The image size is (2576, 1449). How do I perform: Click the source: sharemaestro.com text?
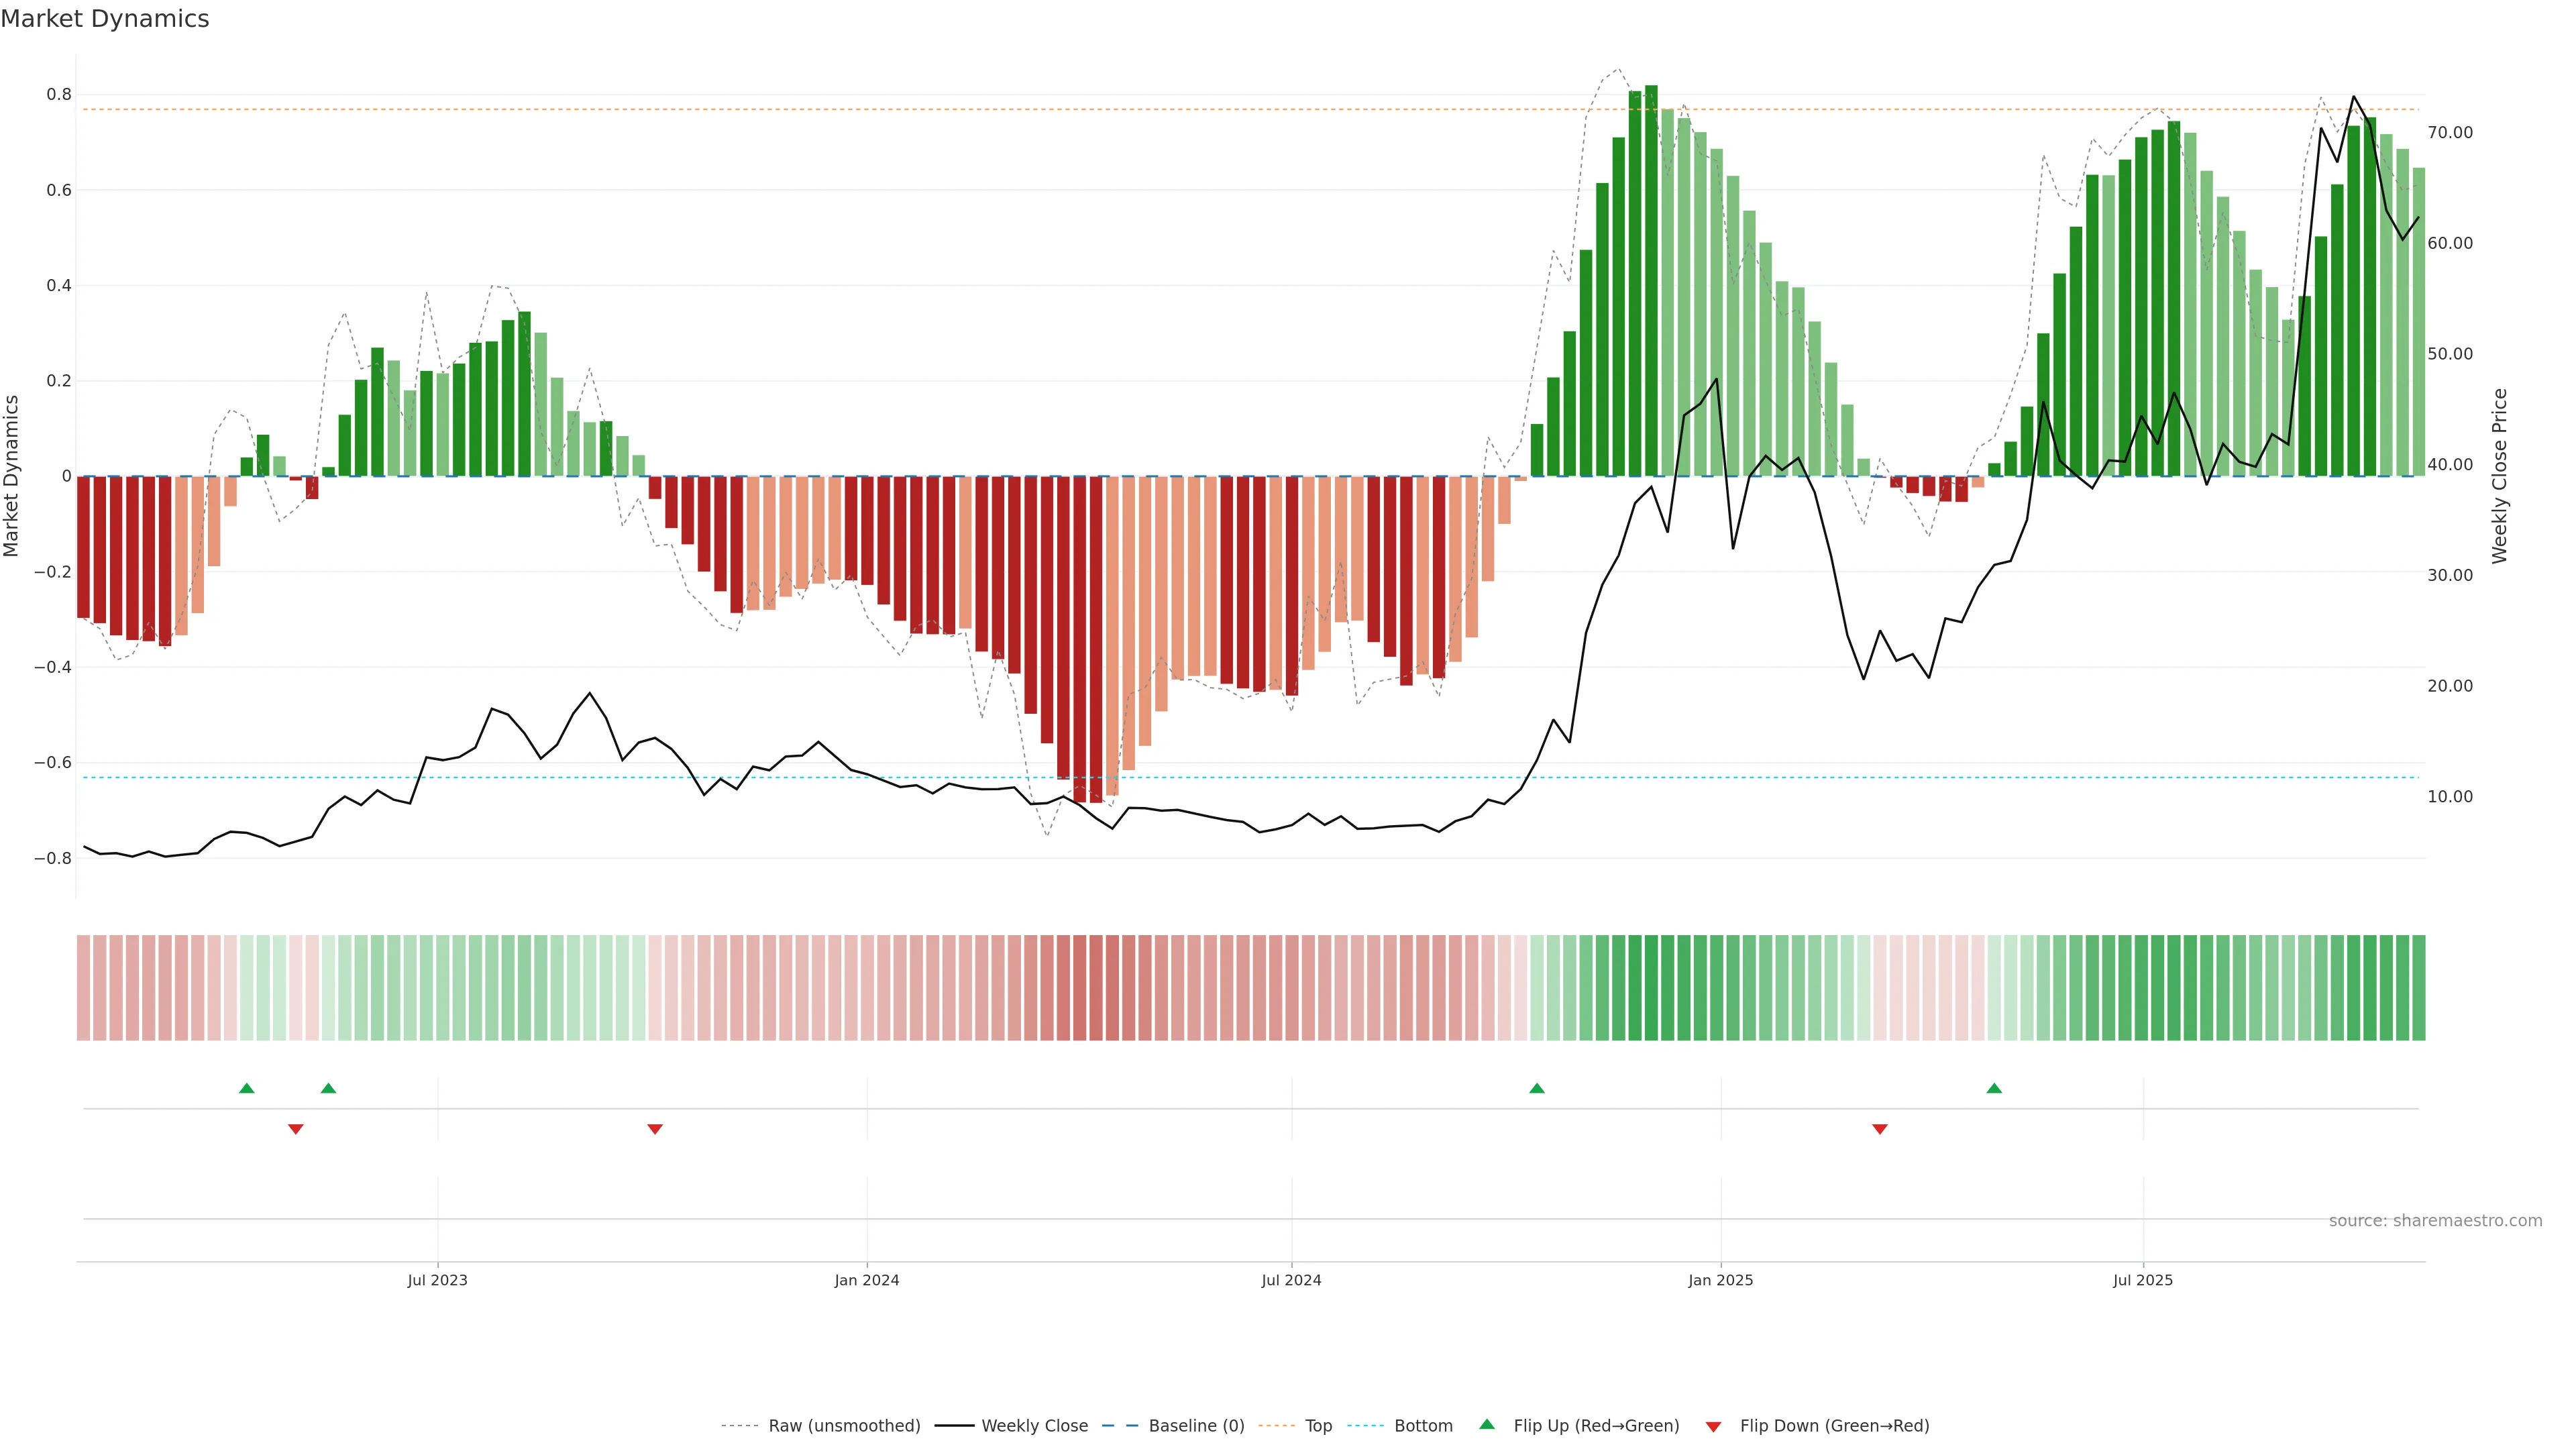(2435, 1221)
